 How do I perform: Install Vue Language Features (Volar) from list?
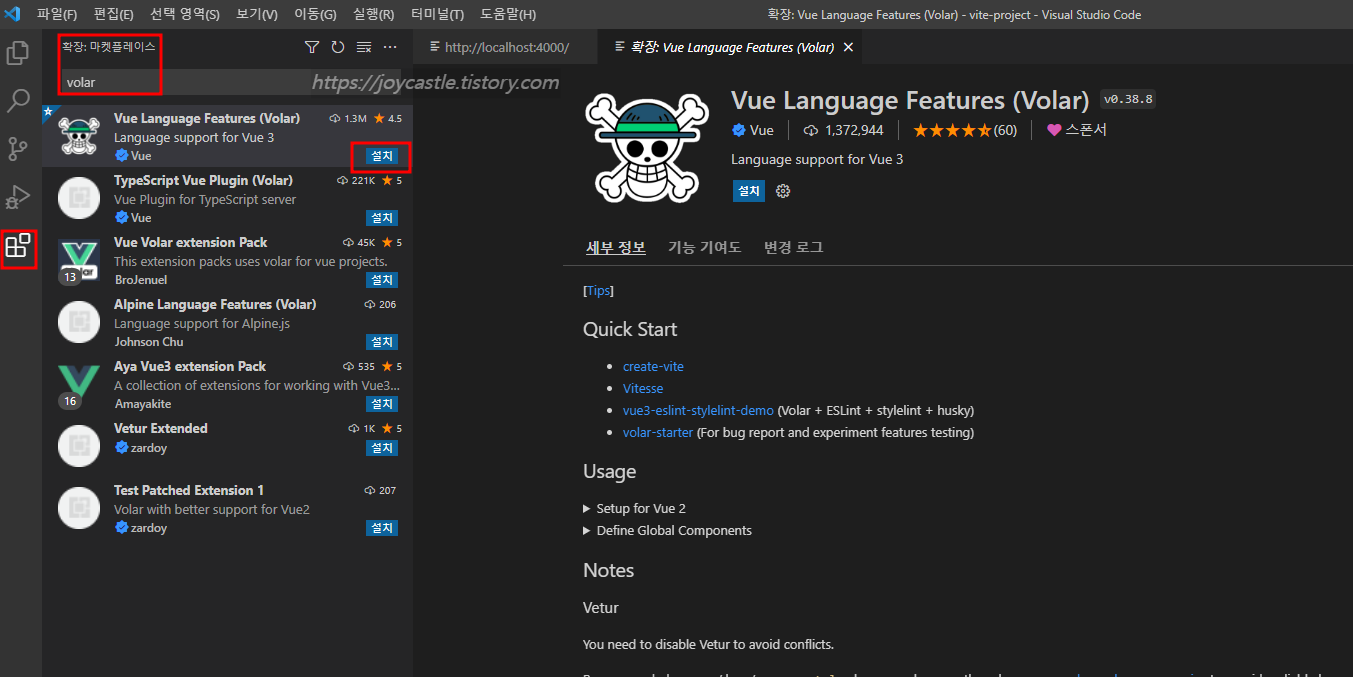click(x=382, y=156)
